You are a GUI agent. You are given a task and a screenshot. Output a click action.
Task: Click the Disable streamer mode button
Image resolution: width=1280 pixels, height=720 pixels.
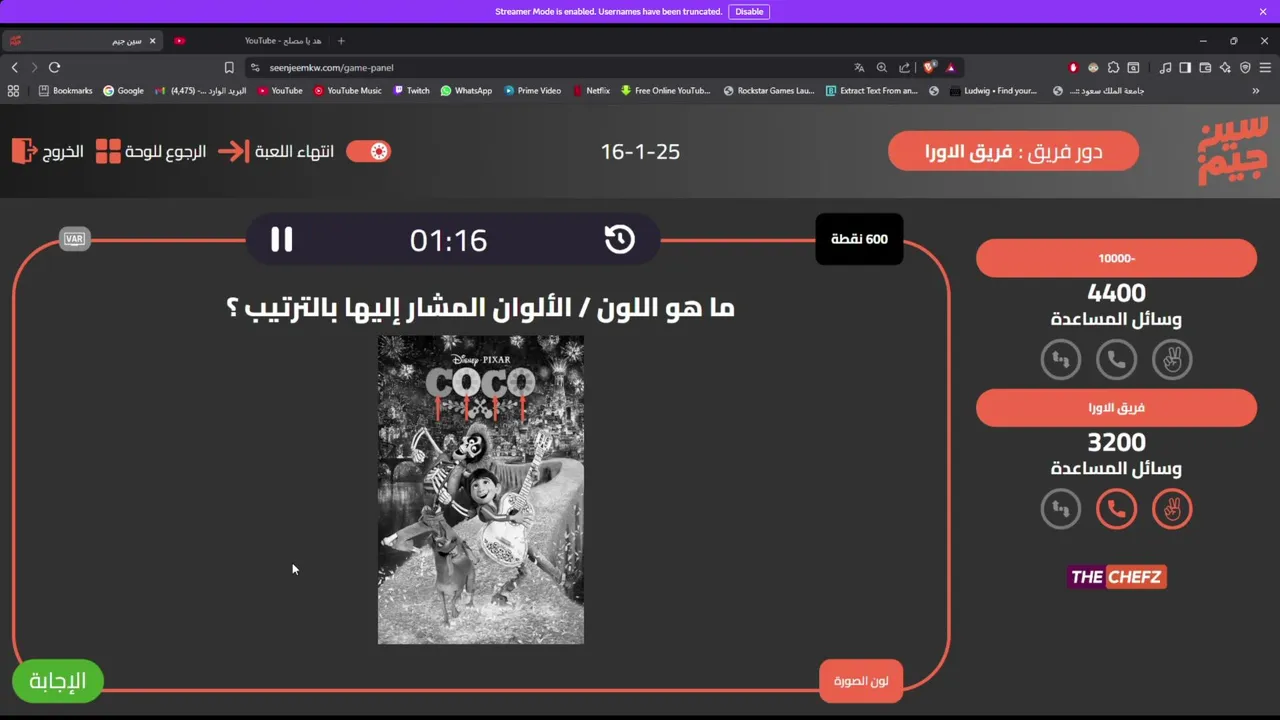coord(749,12)
